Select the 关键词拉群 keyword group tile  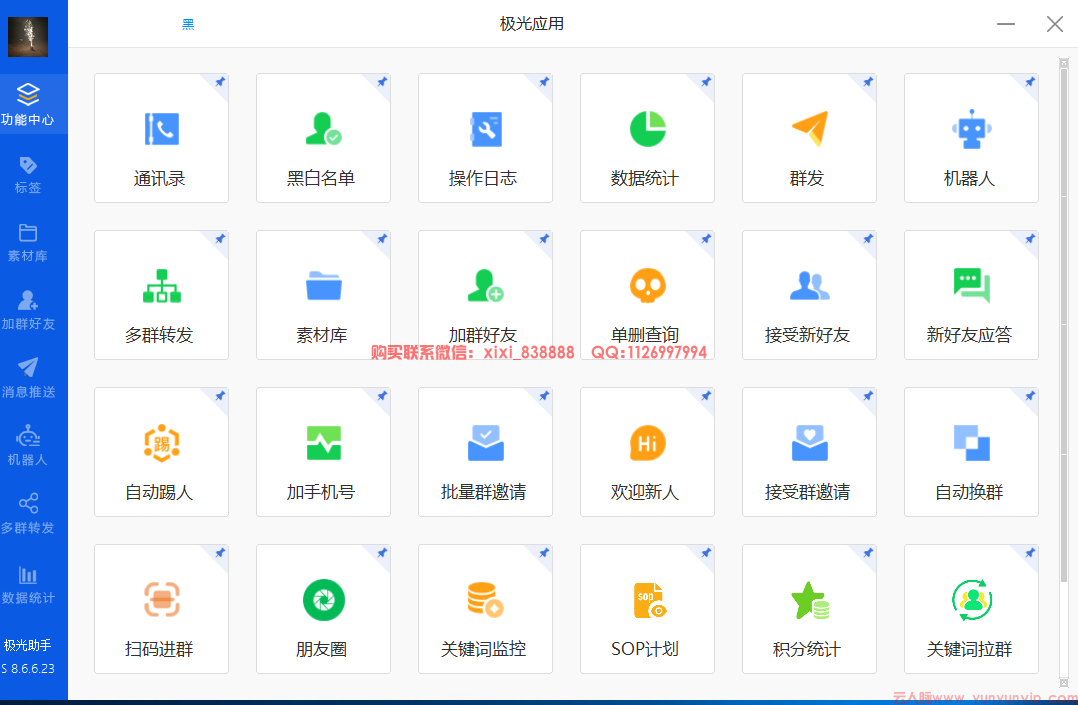(x=971, y=609)
